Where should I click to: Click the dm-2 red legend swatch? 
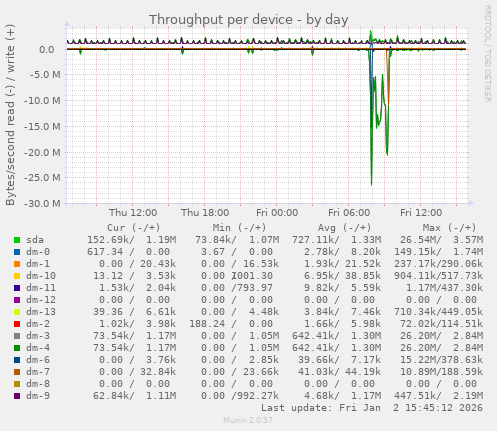[x=17, y=324]
